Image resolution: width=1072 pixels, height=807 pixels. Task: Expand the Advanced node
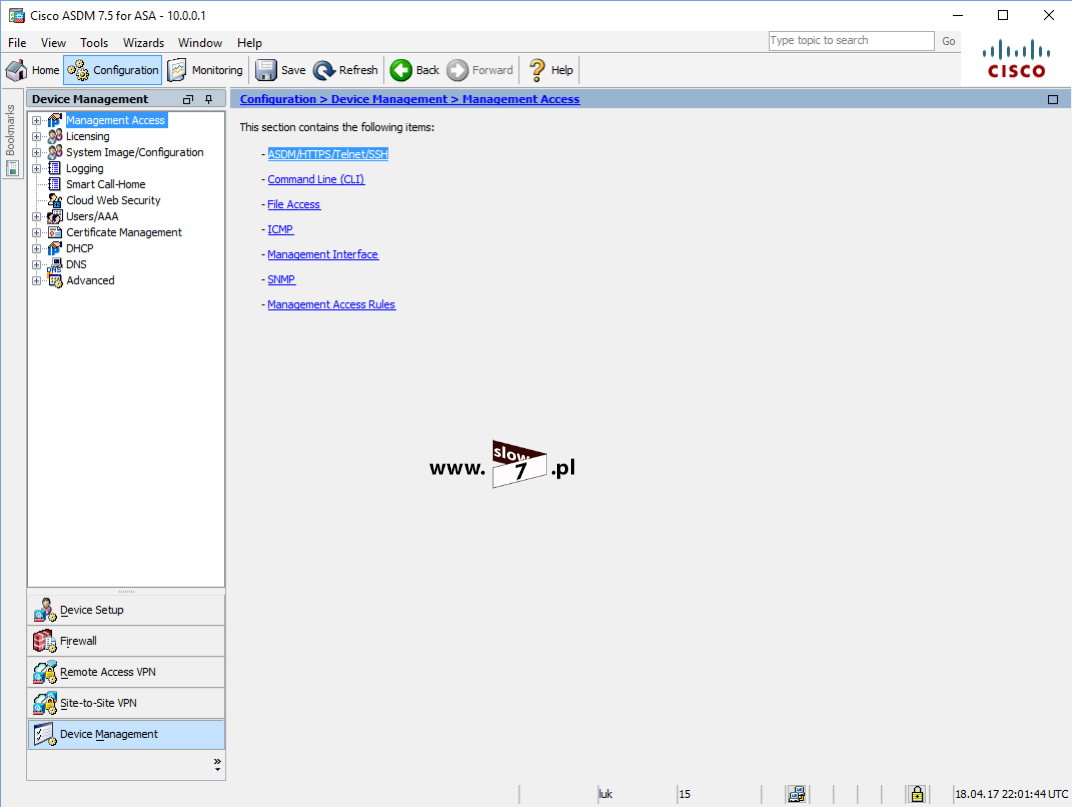click(36, 280)
